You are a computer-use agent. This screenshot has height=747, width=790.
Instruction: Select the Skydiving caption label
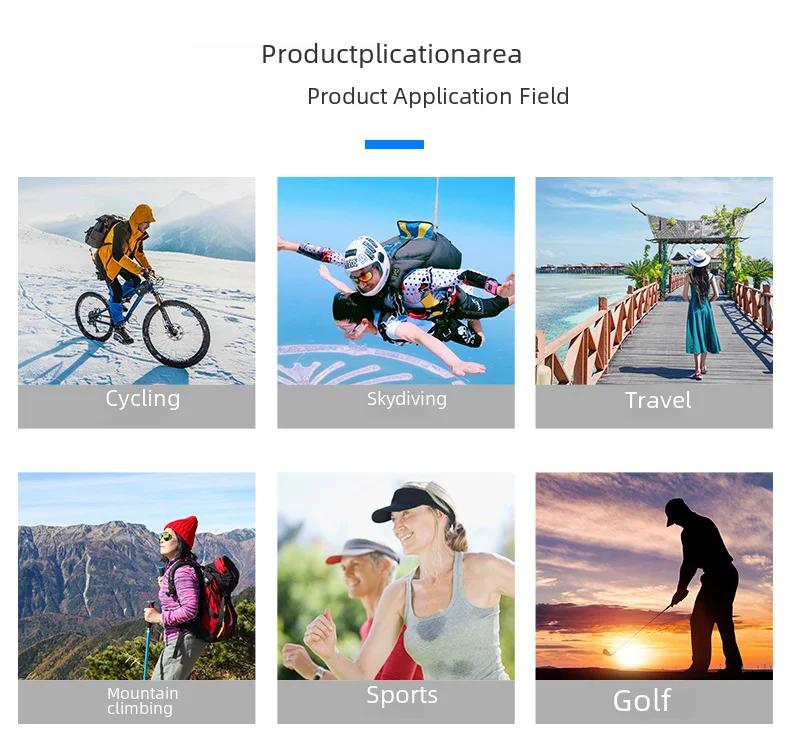(x=407, y=399)
